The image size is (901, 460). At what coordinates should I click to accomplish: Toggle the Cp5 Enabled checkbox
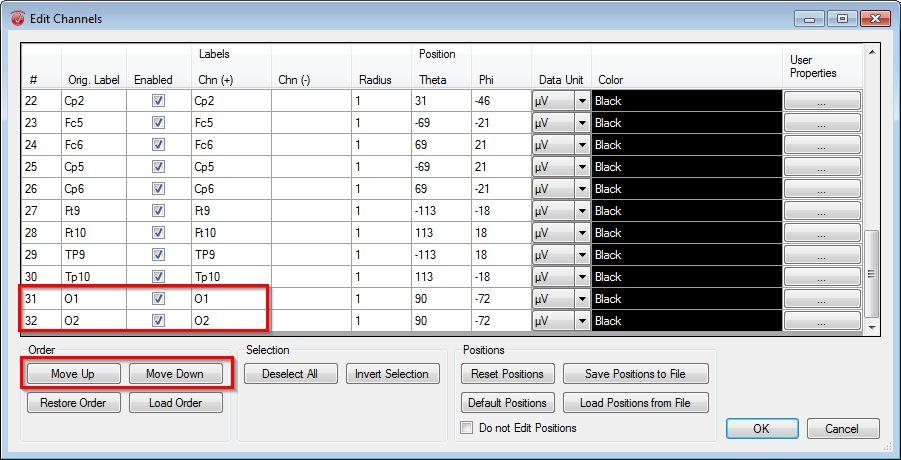click(x=159, y=167)
